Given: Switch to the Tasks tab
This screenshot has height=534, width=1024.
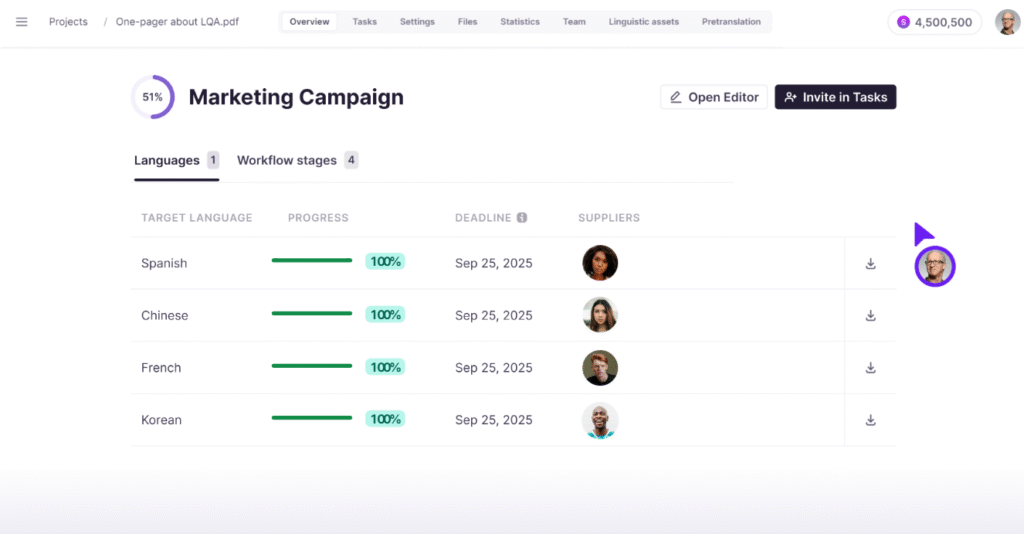Looking at the screenshot, I should (364, 22).
